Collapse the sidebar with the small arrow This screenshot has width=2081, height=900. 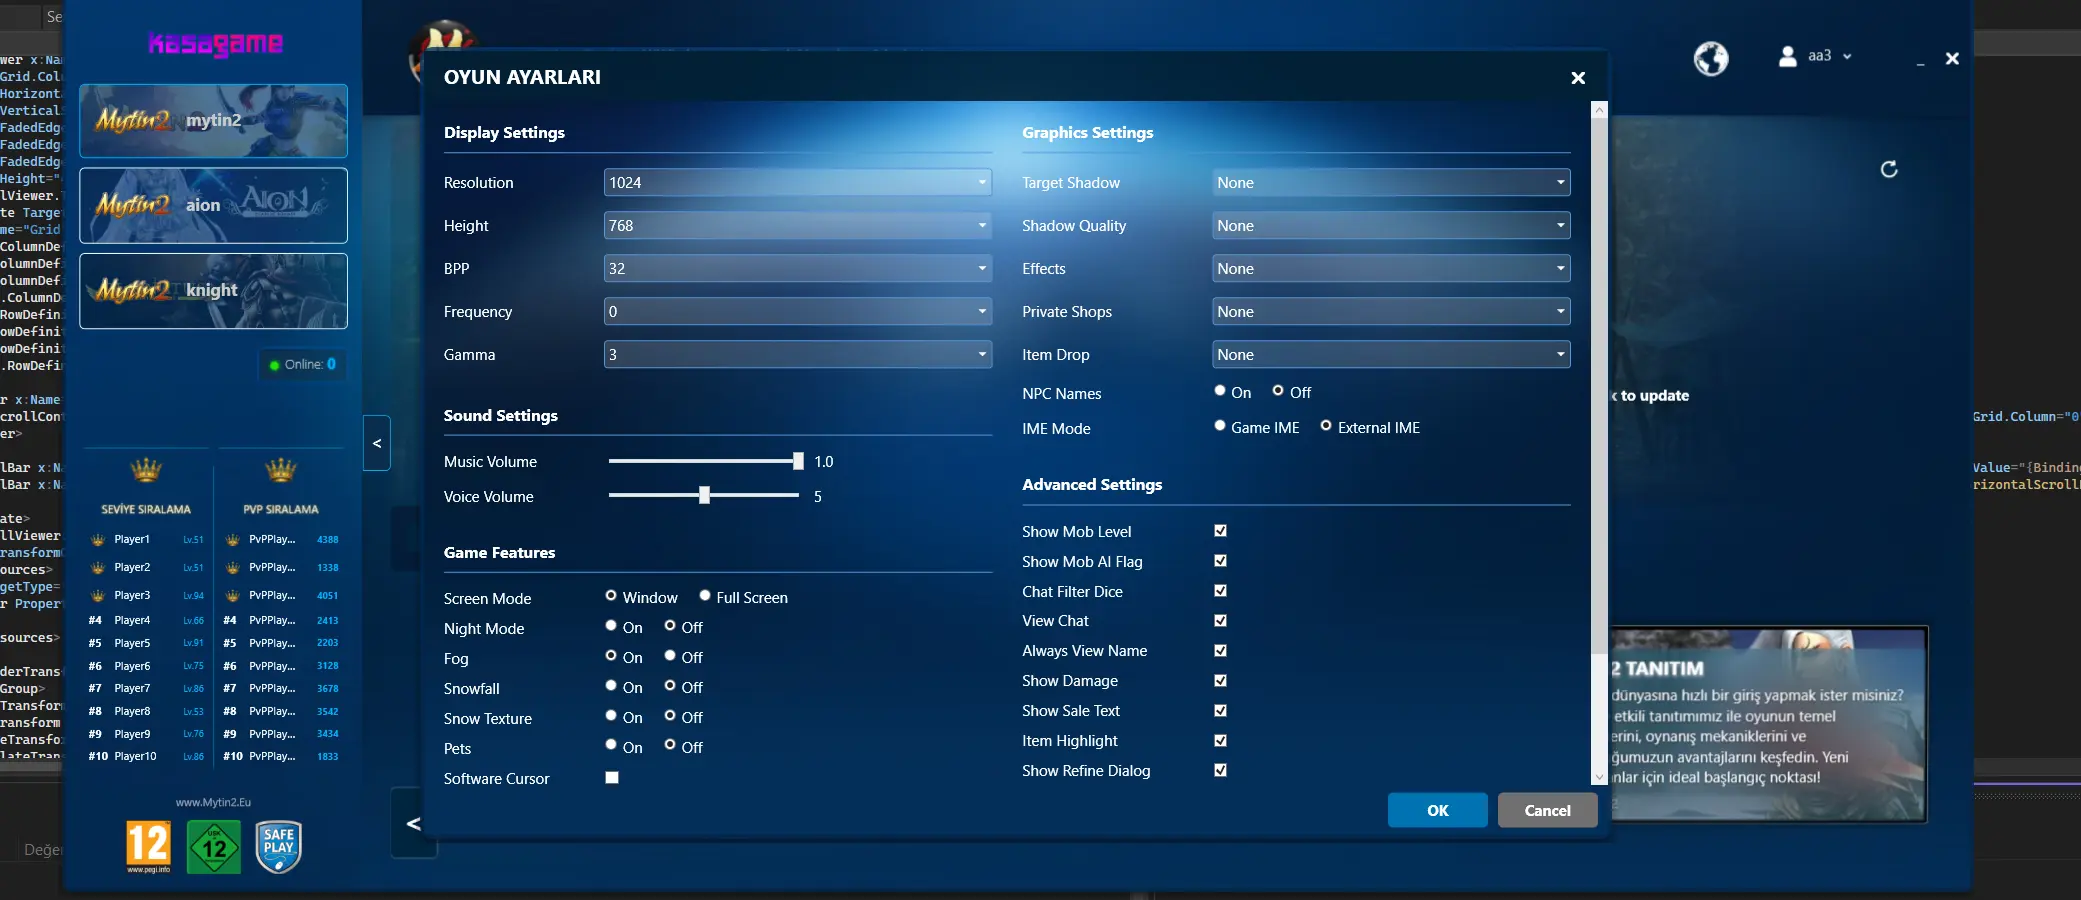pos(377,443)
